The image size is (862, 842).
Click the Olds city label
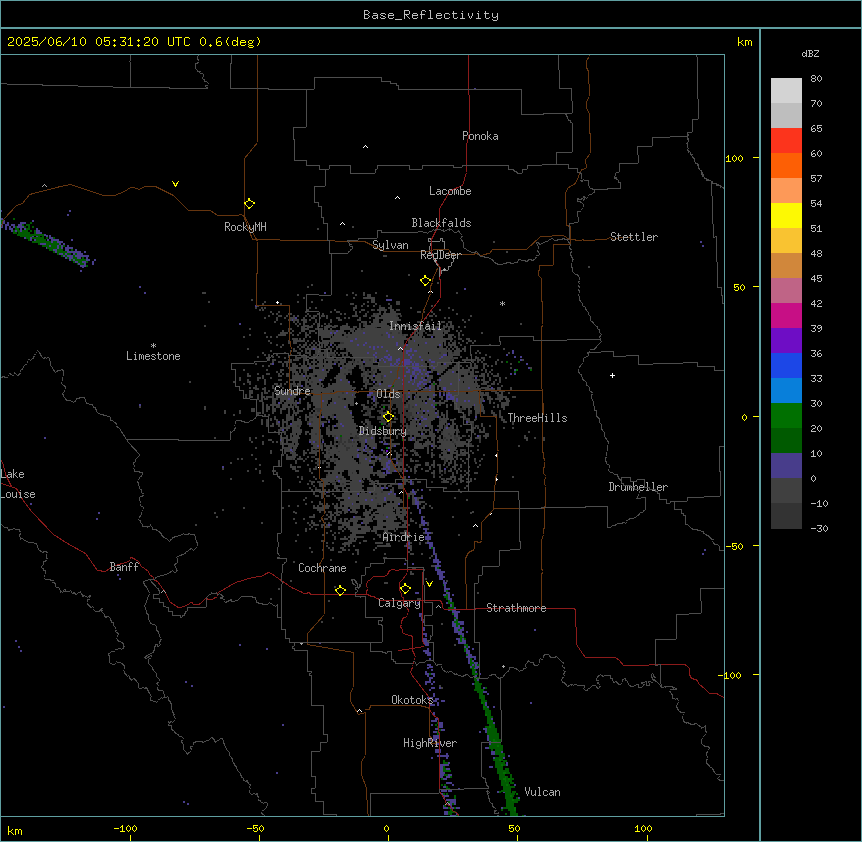tap(388, 394)
